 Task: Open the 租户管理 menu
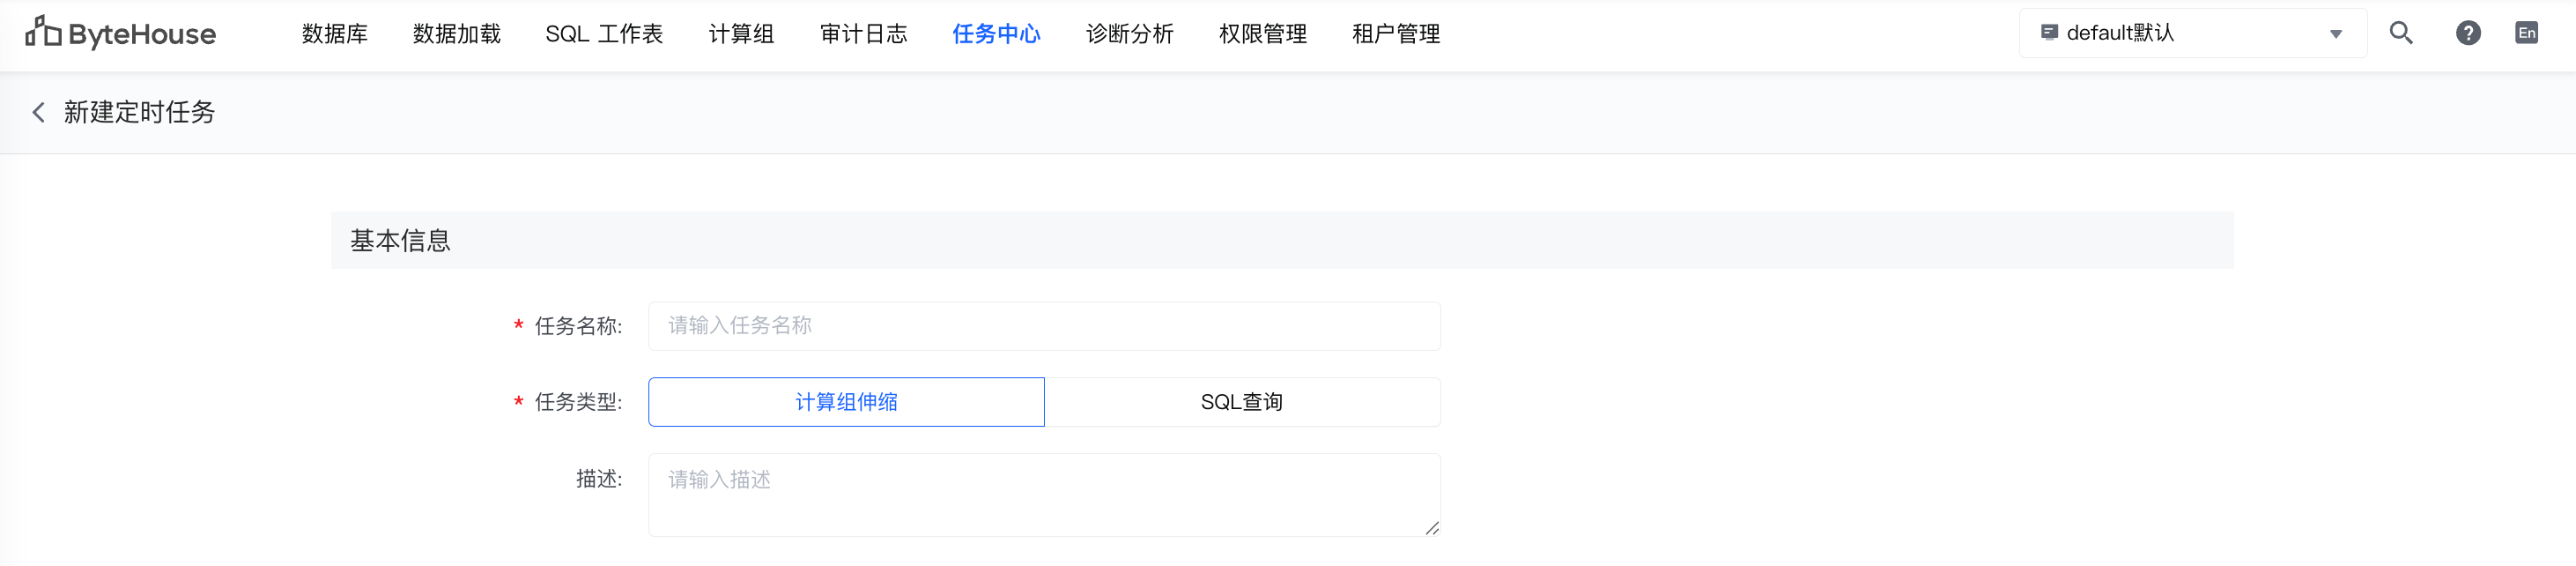(x=1395, y=34)
